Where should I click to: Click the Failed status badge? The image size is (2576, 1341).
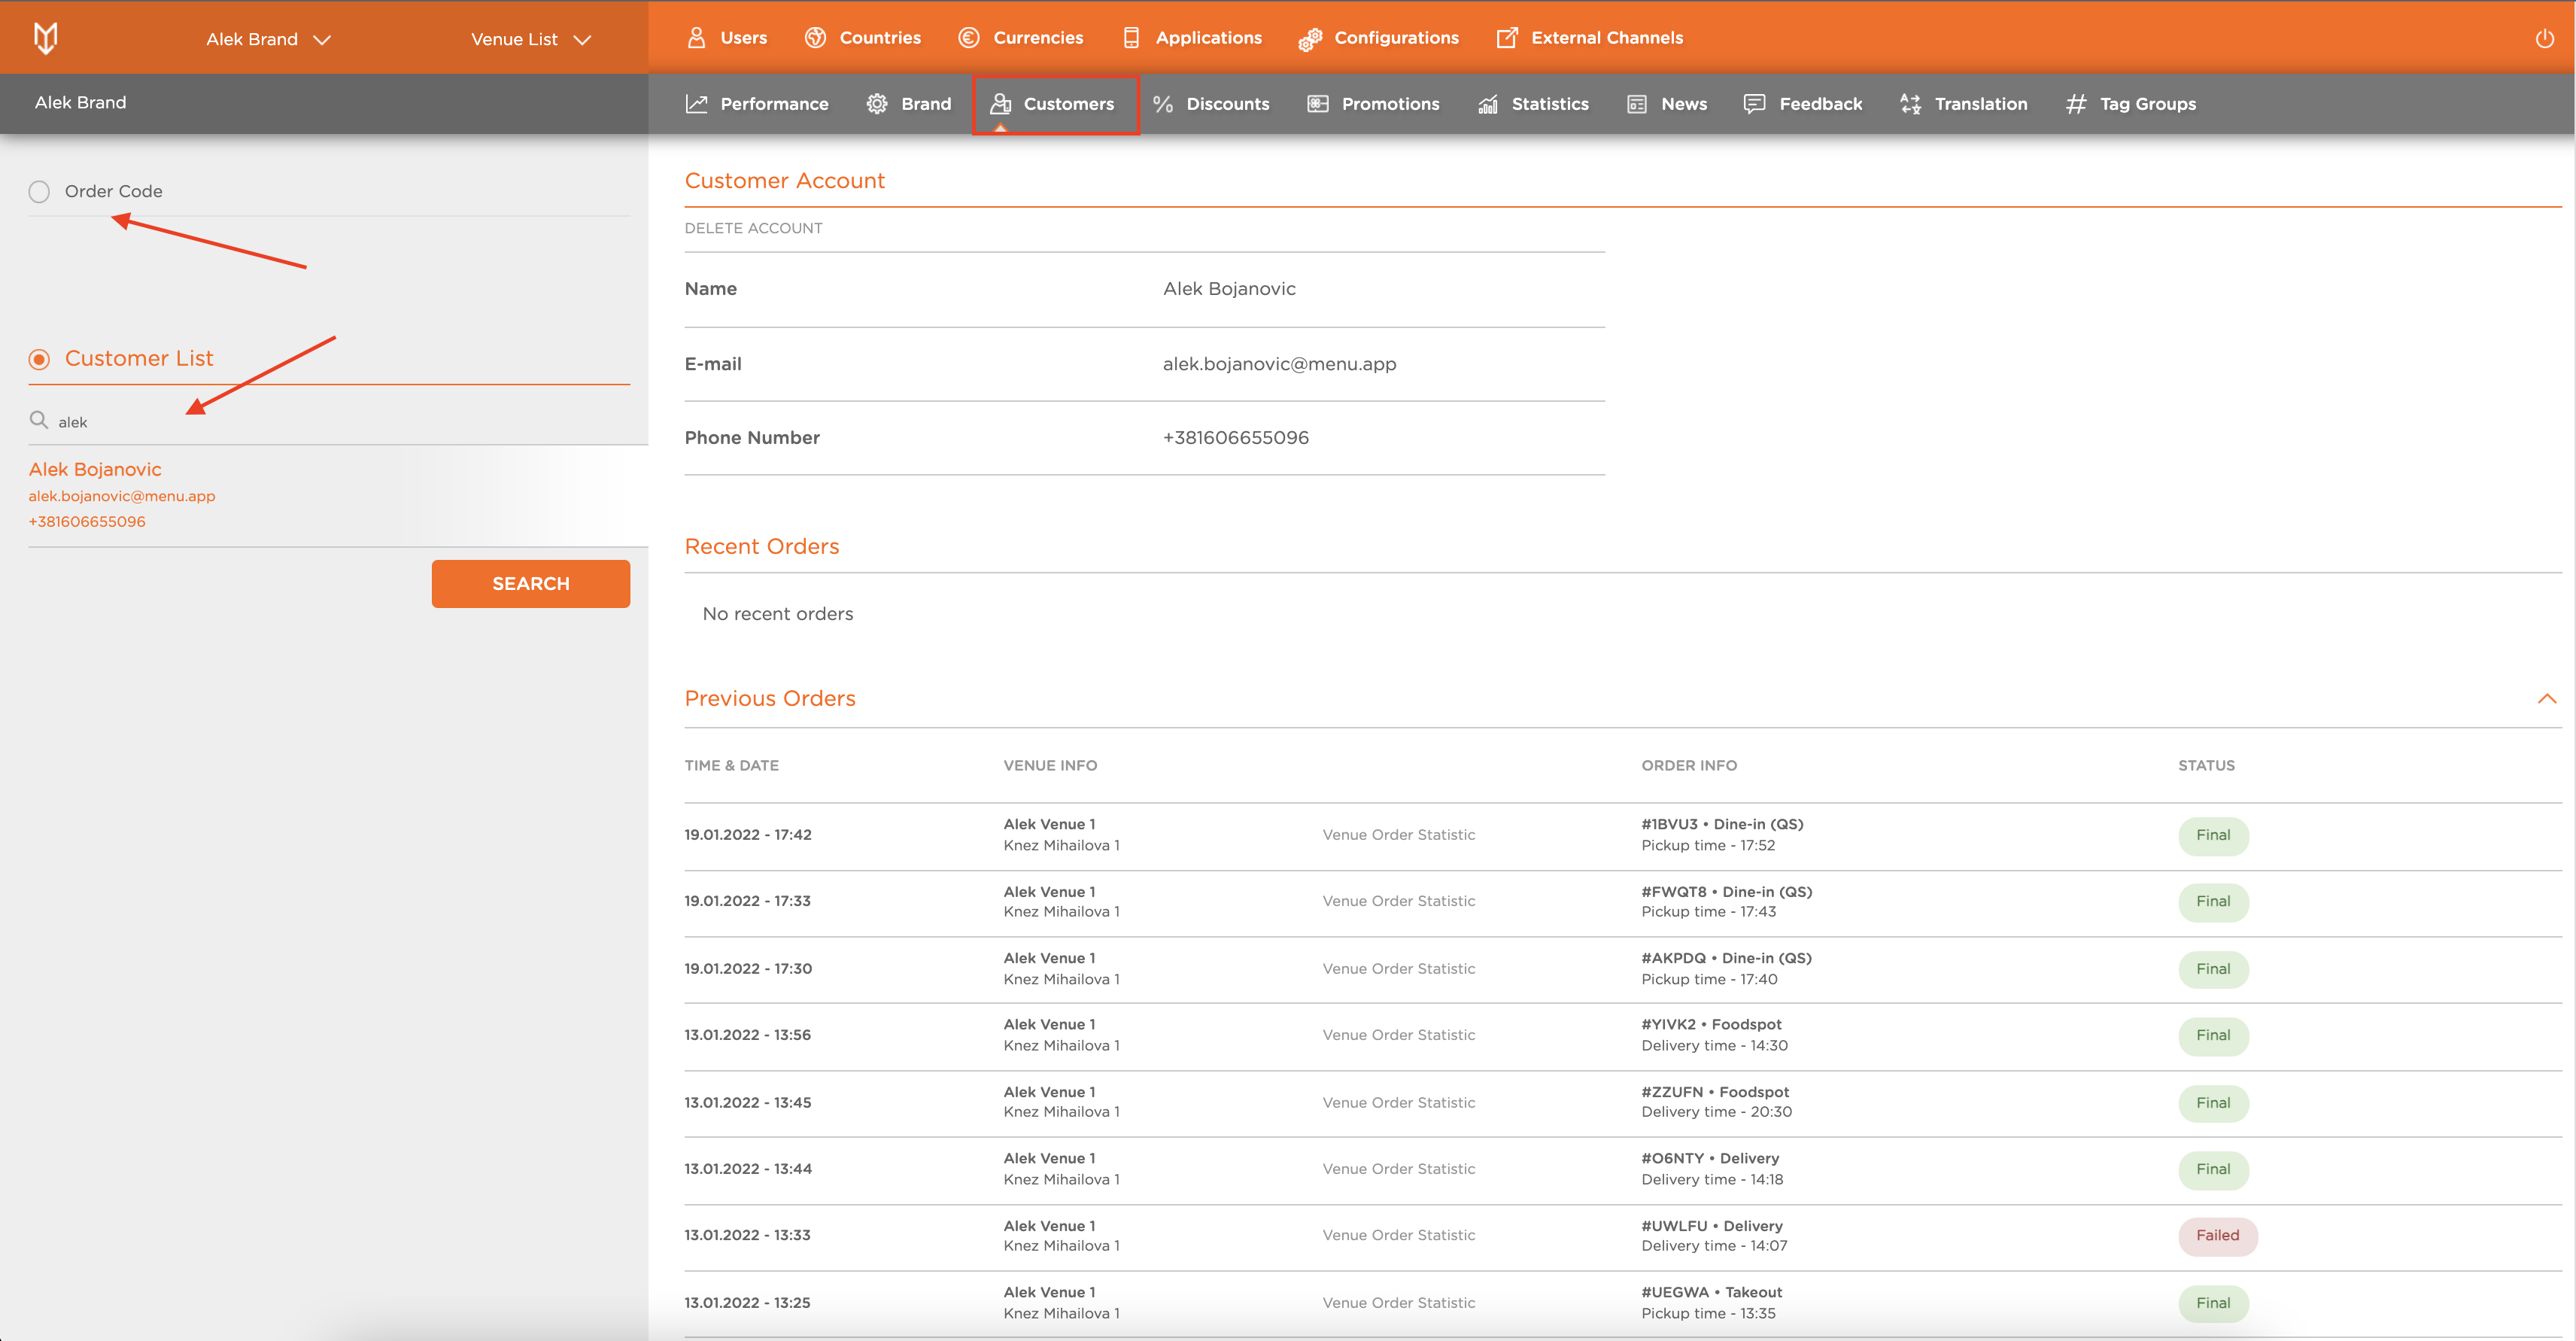tap(2217, 1235)
